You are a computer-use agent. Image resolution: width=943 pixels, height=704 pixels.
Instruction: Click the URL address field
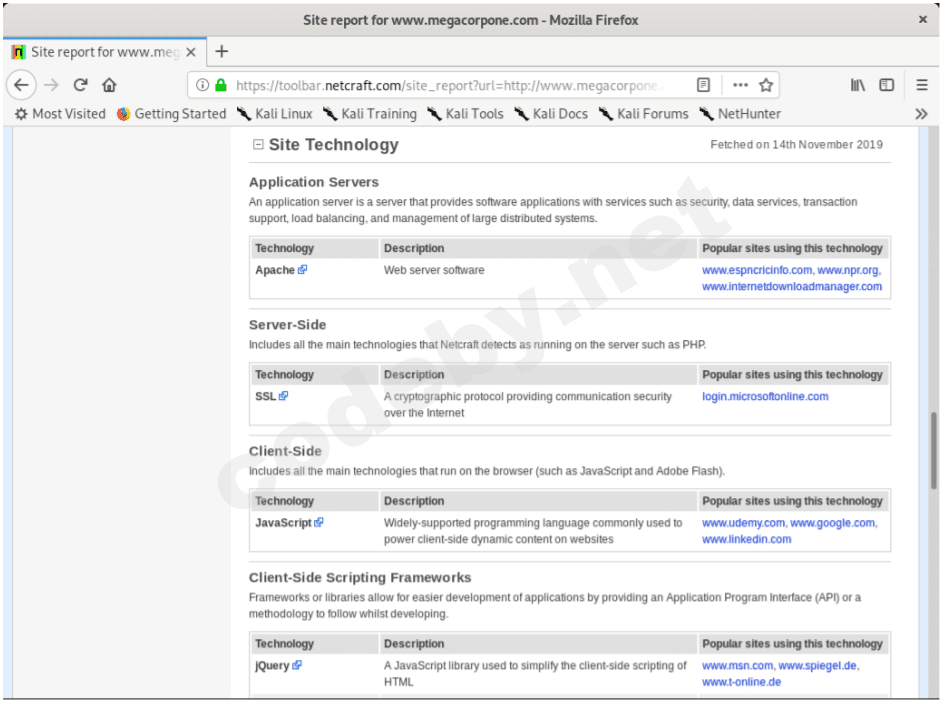450,85
